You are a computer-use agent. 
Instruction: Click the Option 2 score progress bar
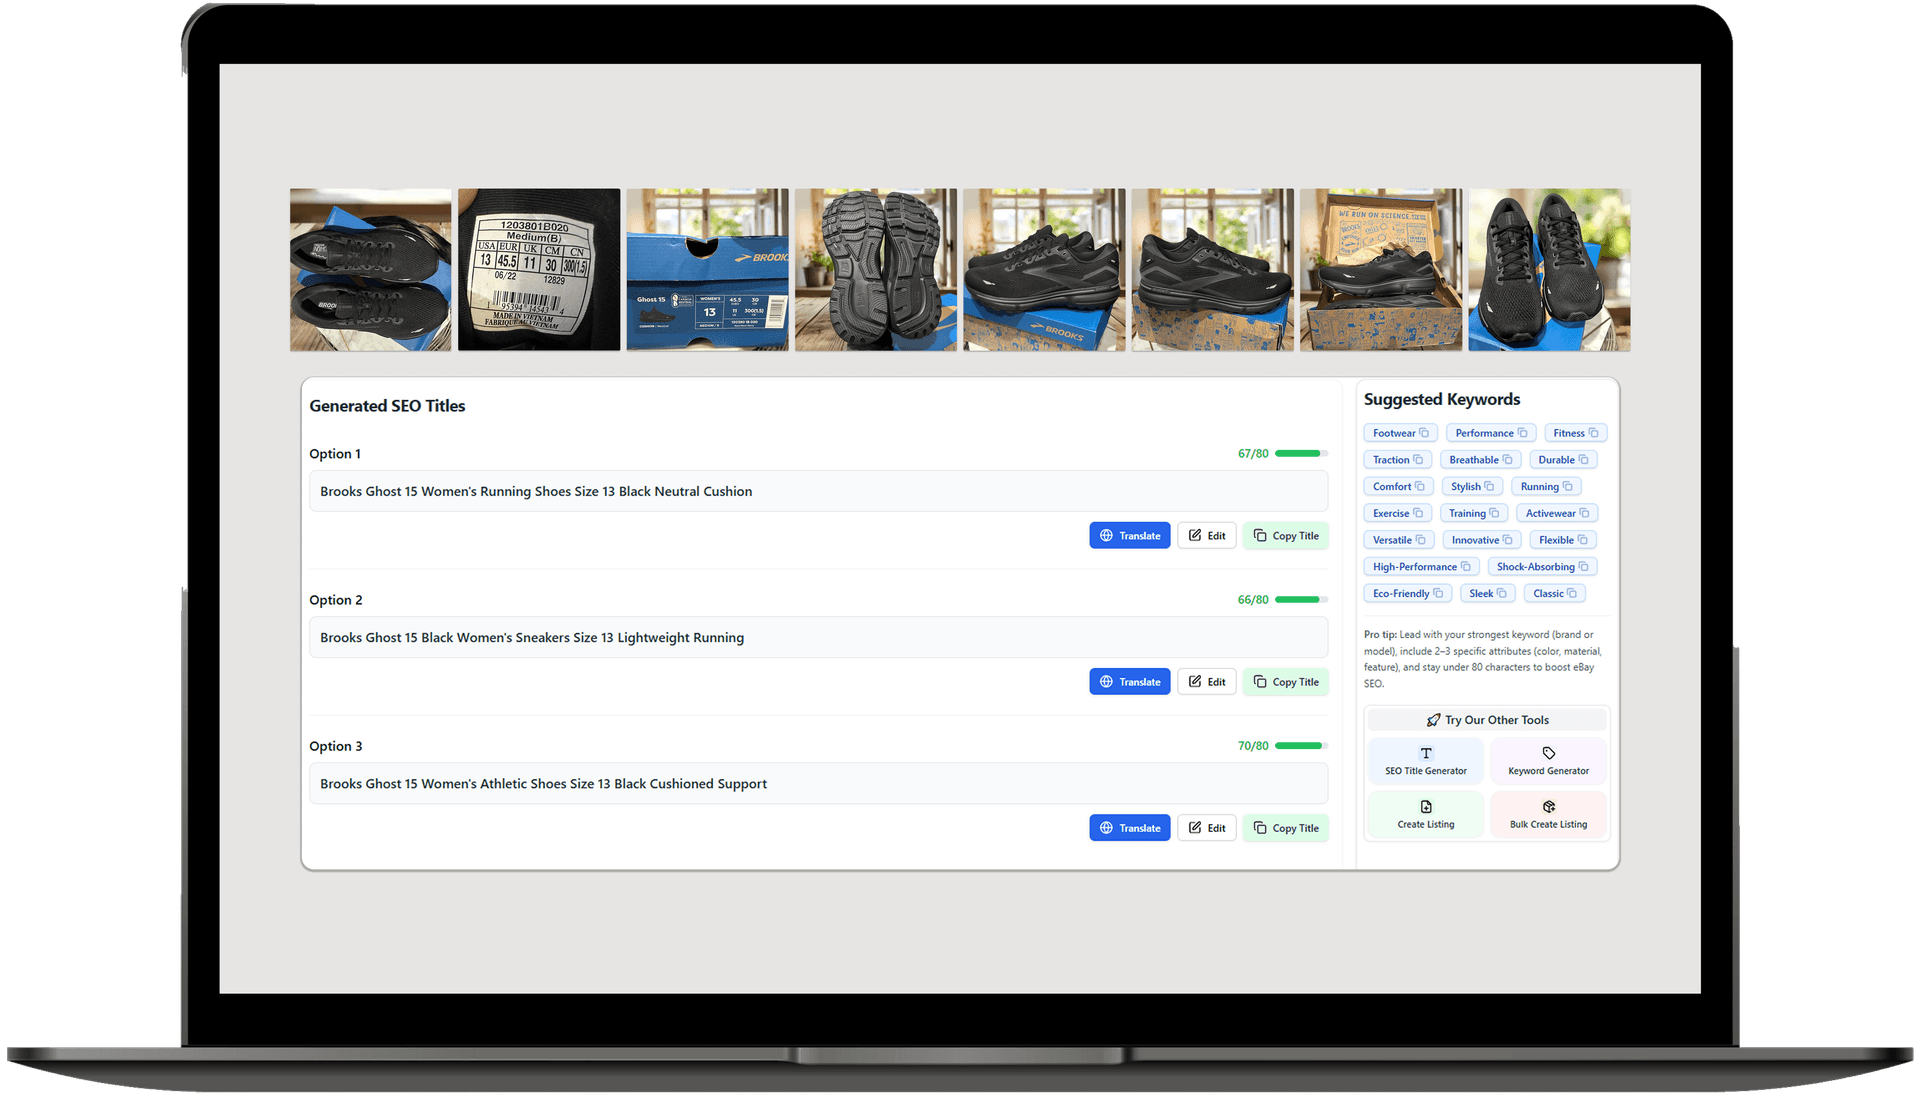tap(1300, 600)
